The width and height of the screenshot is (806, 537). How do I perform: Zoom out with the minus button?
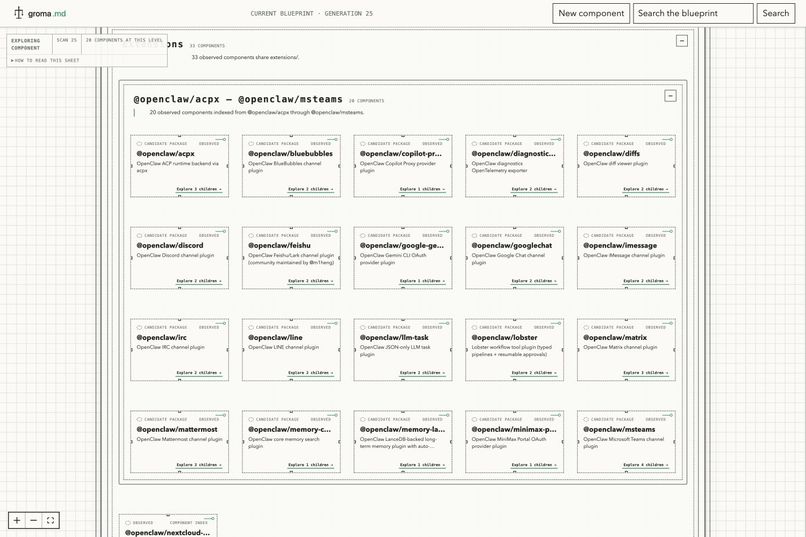point(33,520)
